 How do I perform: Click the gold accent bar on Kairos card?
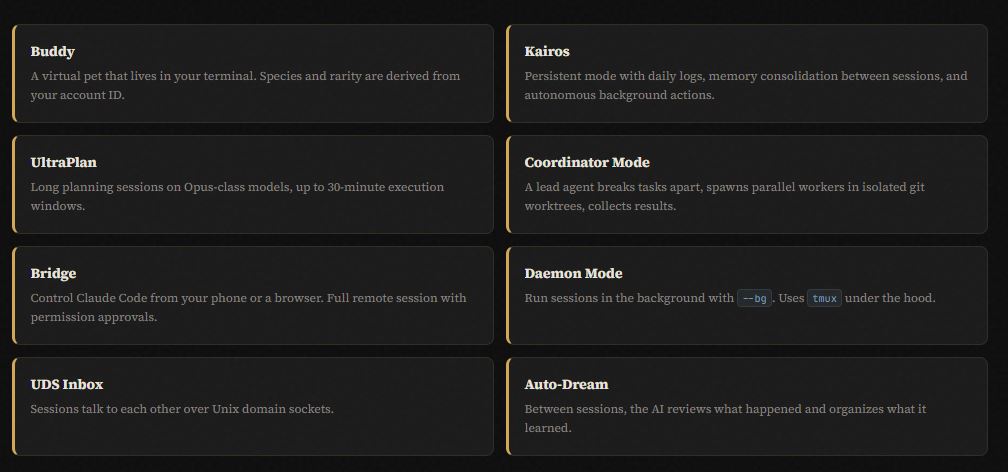[508, 73]
